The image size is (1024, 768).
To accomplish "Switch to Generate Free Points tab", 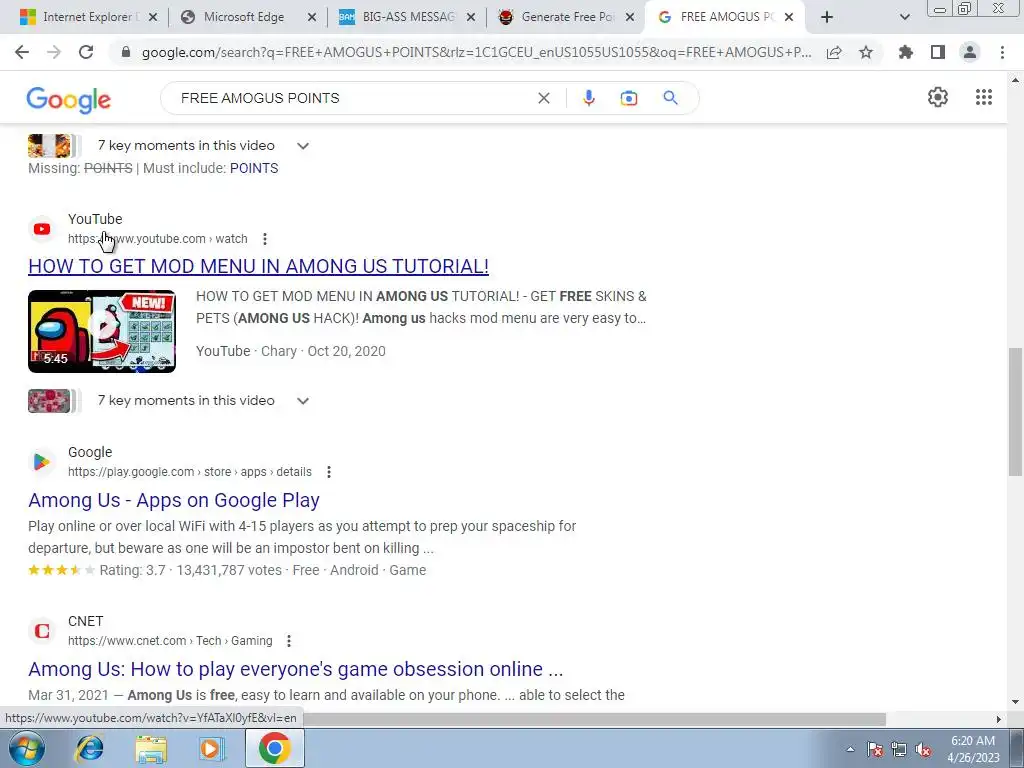I will tap(566, 17).
